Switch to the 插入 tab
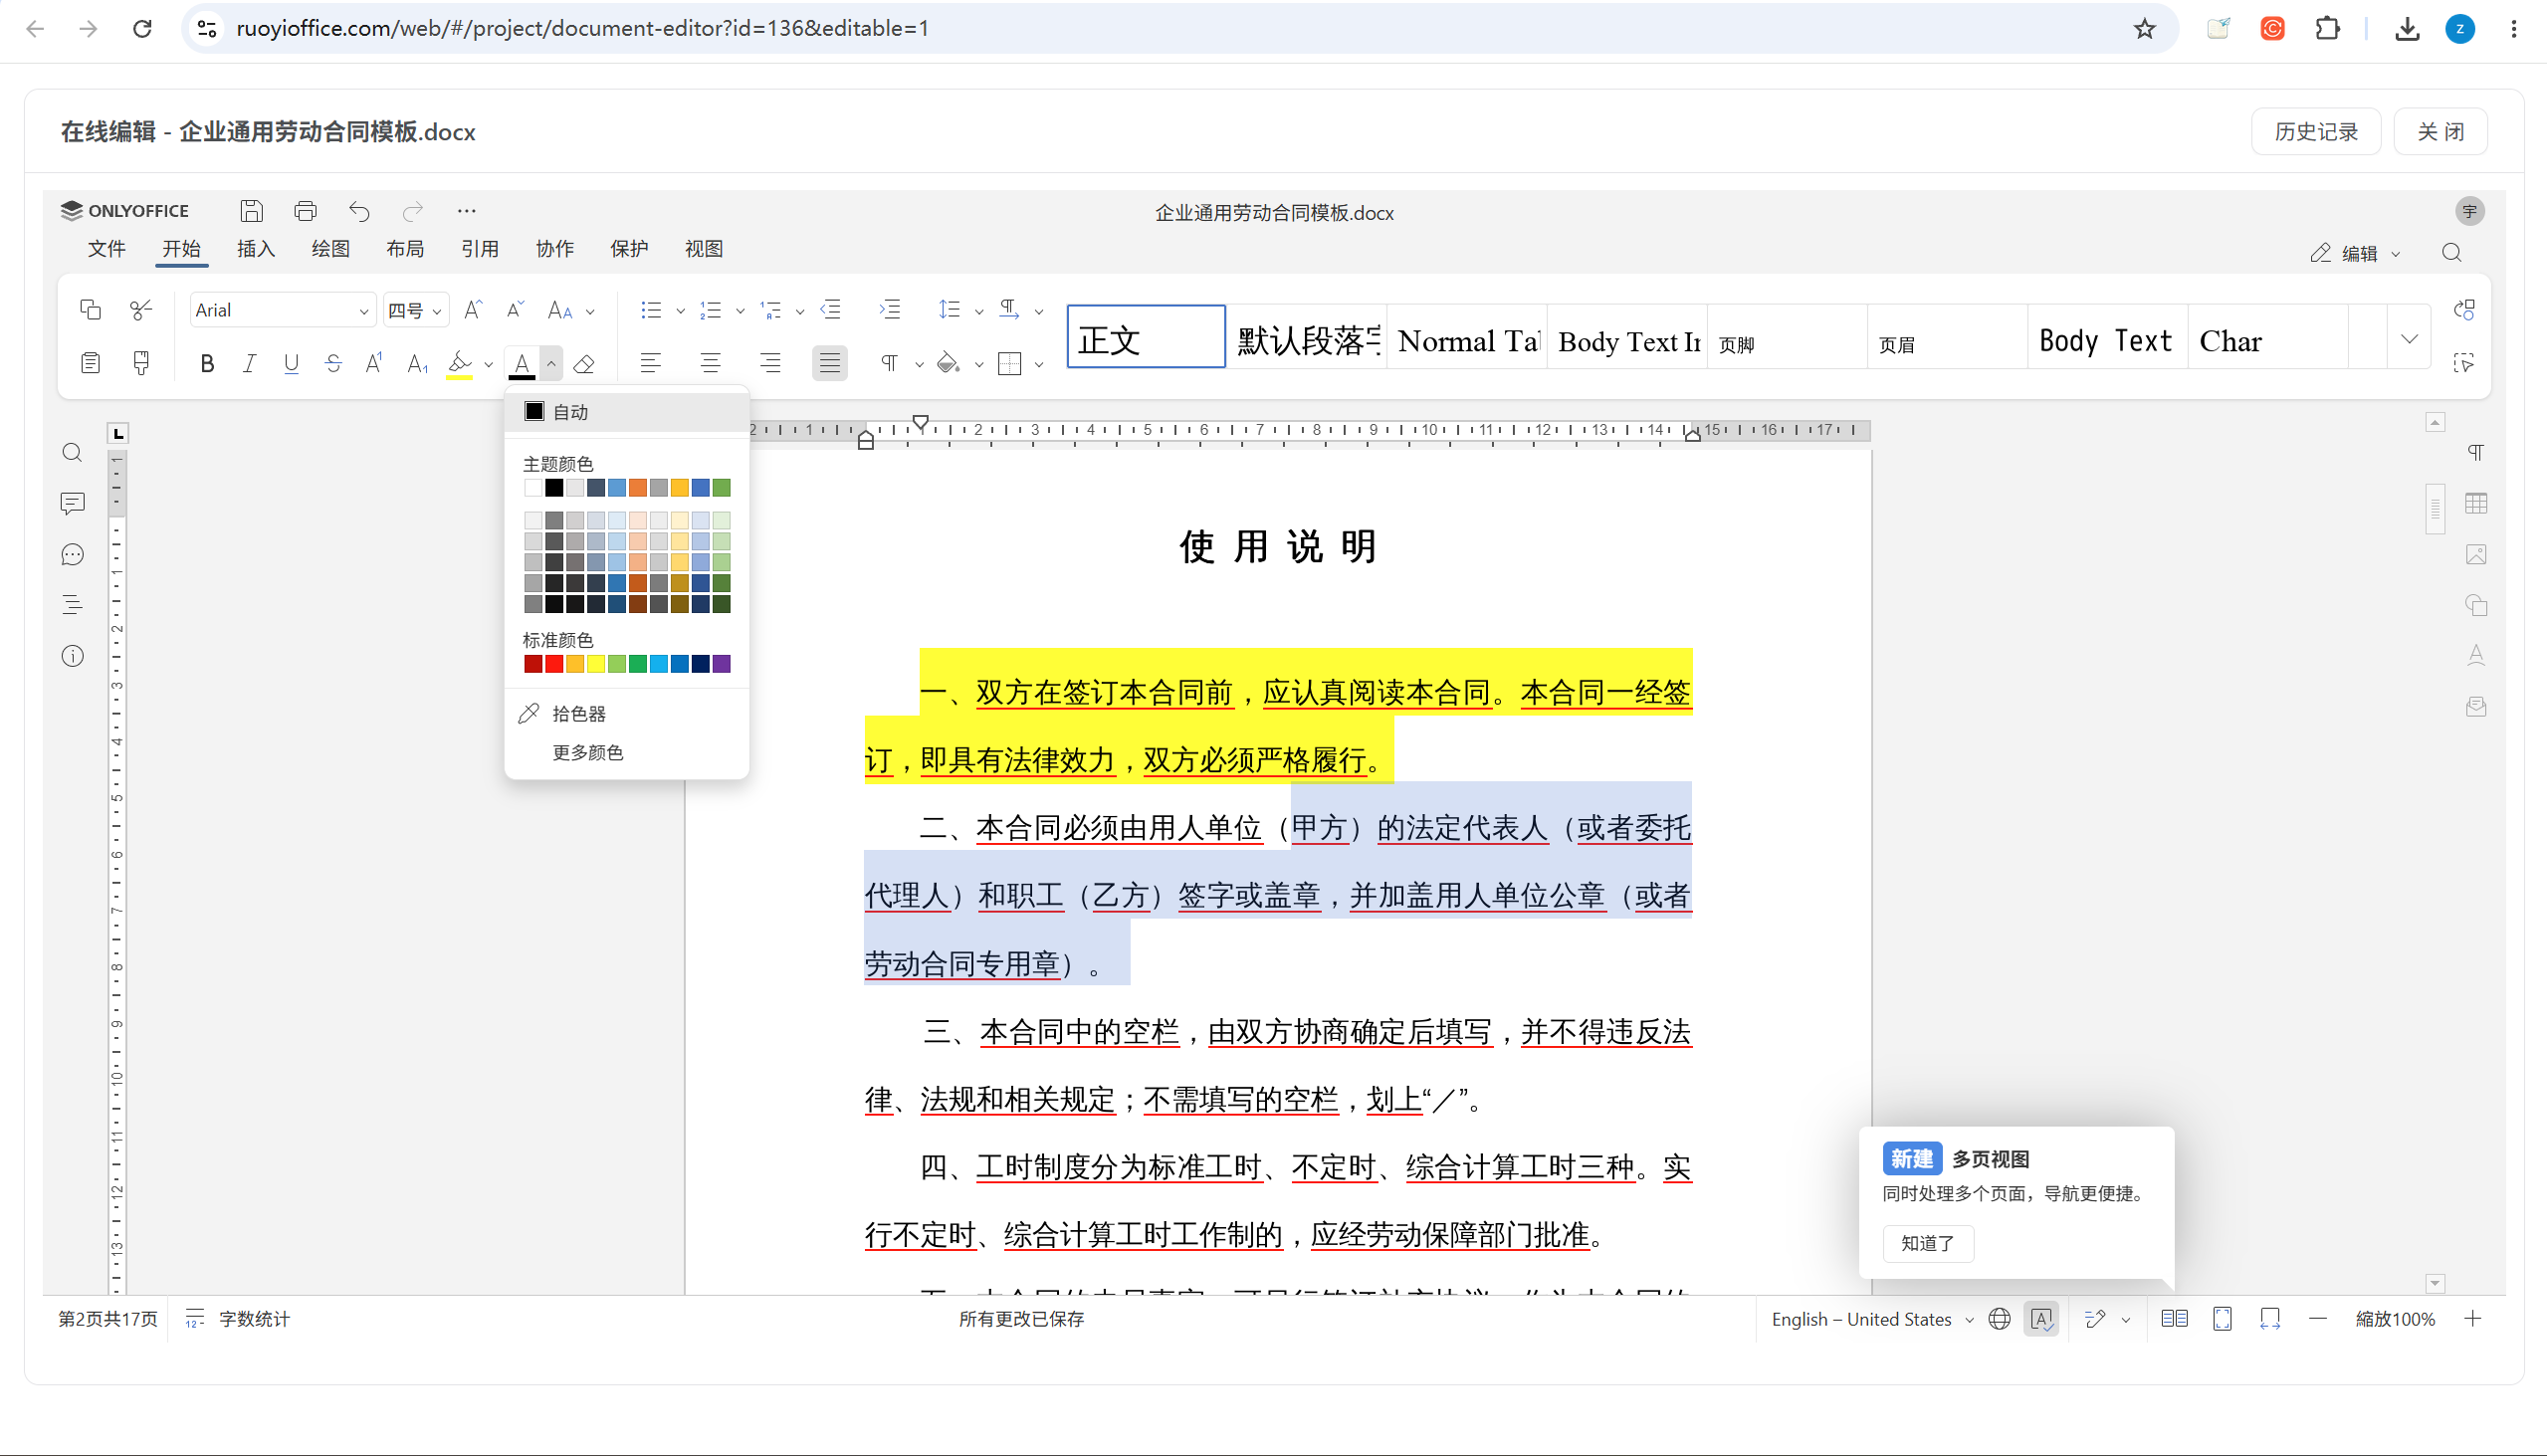This screenshot has width=2547, height=1456. point(256,249)
